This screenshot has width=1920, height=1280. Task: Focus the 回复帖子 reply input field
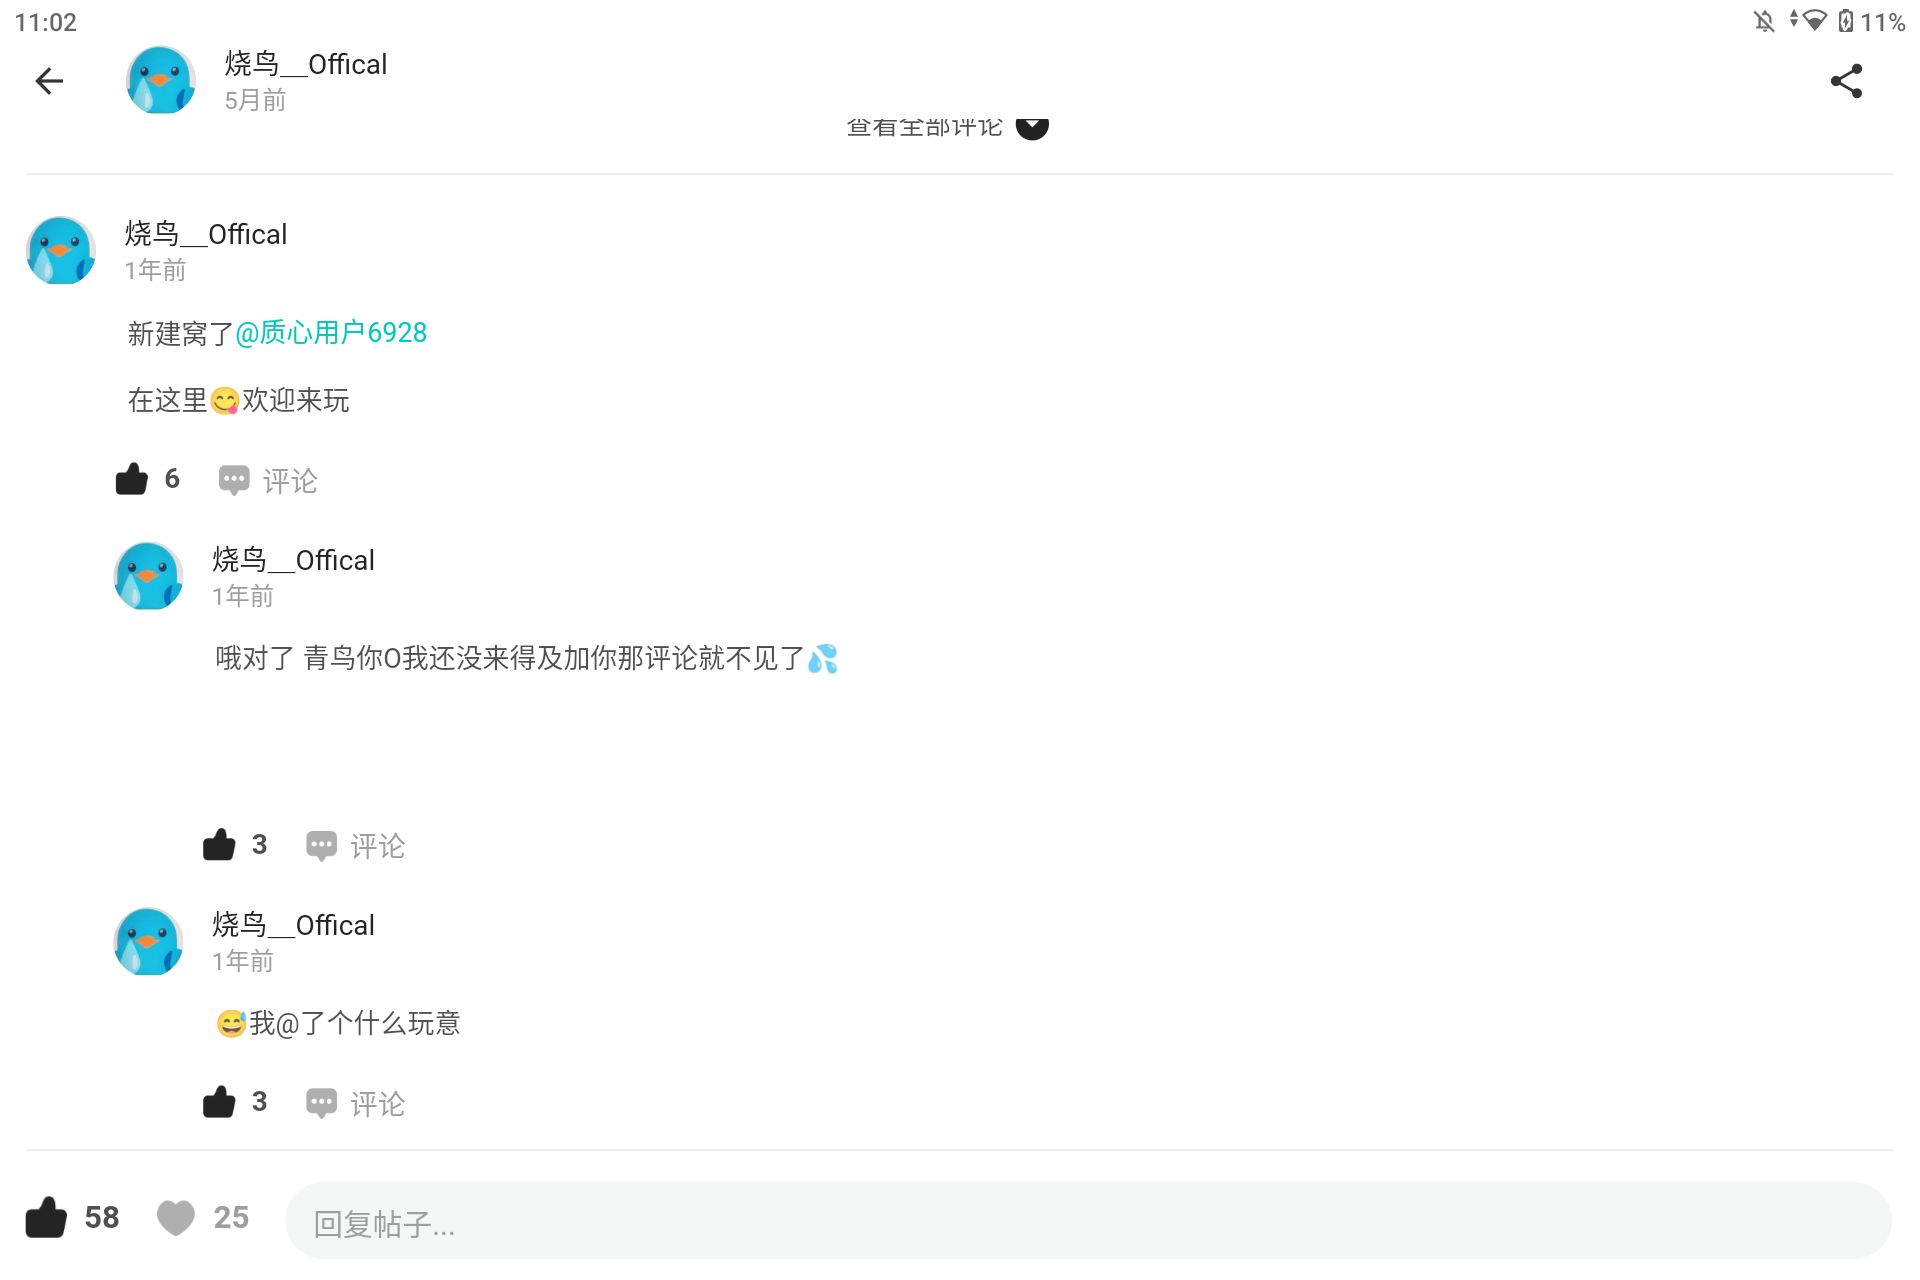pos(1089,1221)
